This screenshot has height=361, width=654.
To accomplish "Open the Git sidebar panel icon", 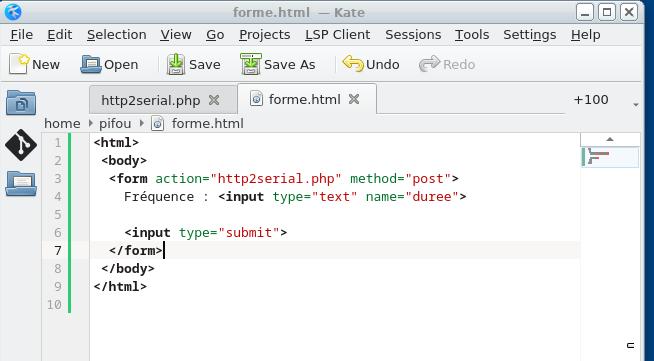I will coord(21,145).
